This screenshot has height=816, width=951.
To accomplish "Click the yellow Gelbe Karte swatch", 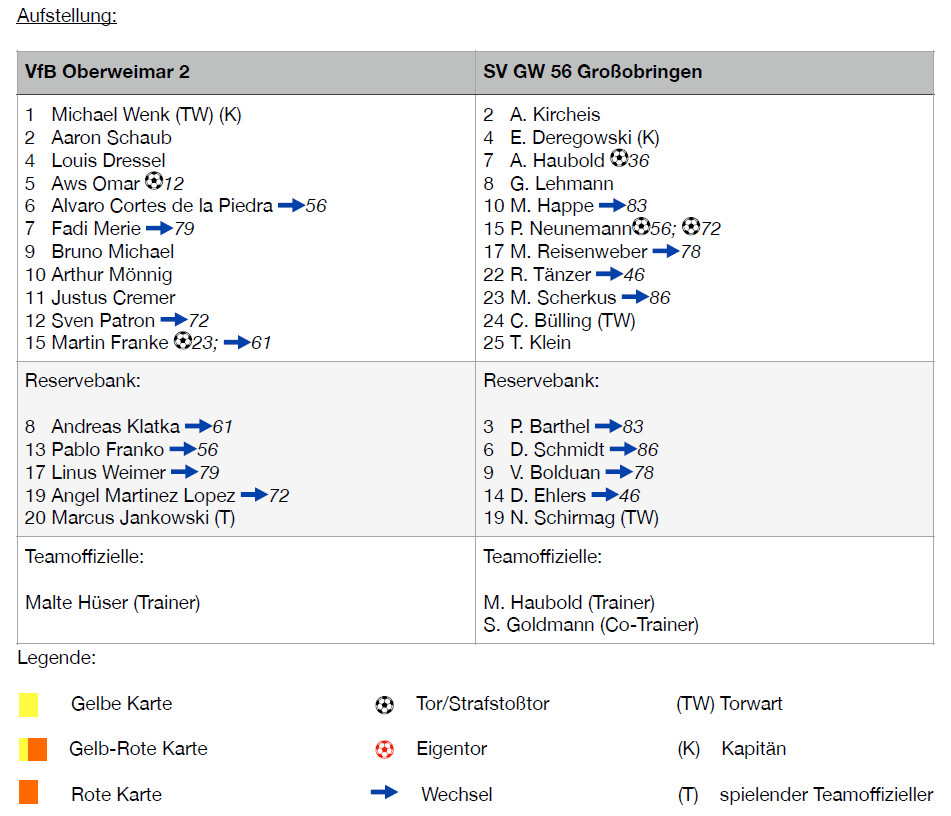I will pyautogui.click(x=28, y=704).
